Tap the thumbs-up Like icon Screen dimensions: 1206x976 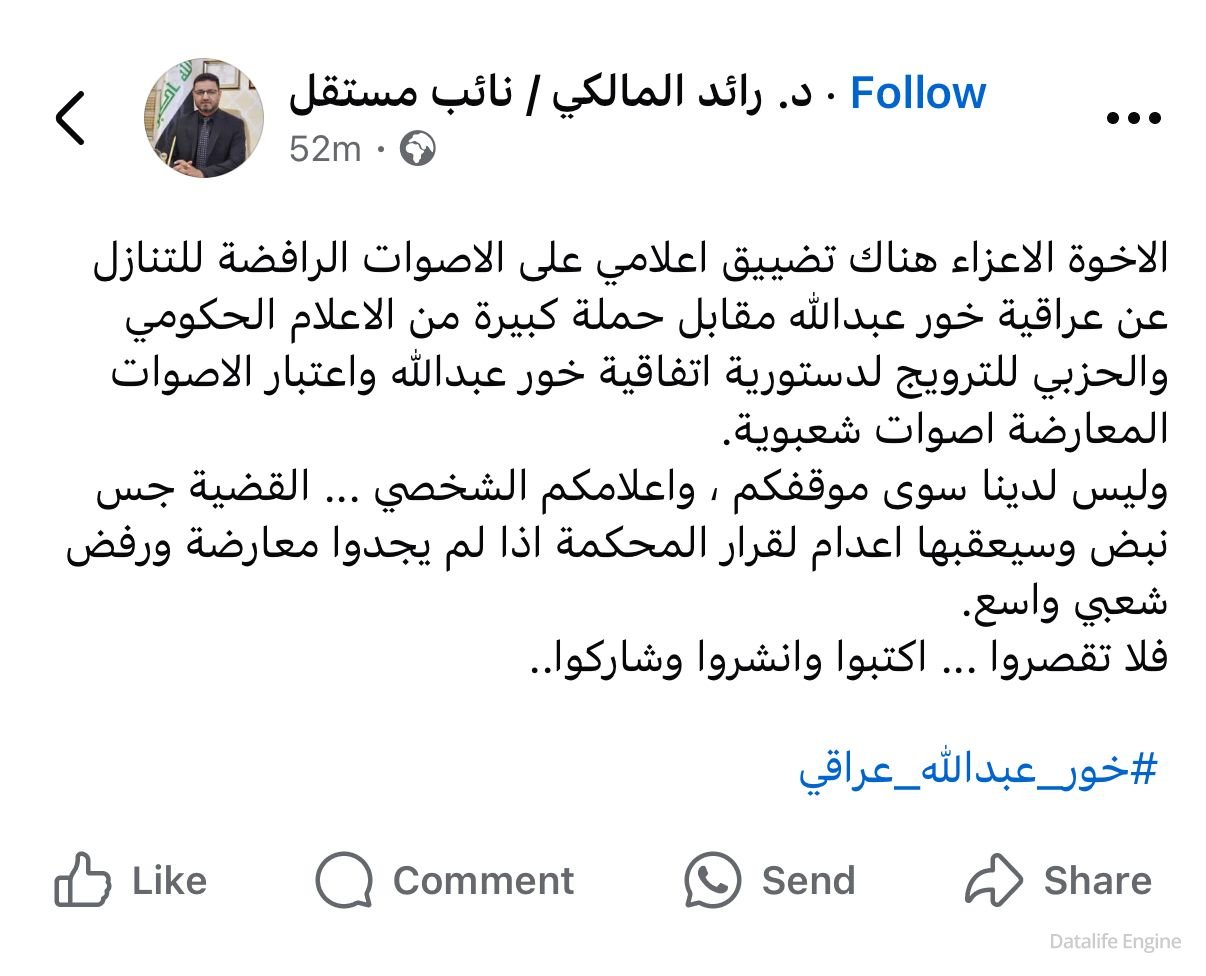(82, 880)
